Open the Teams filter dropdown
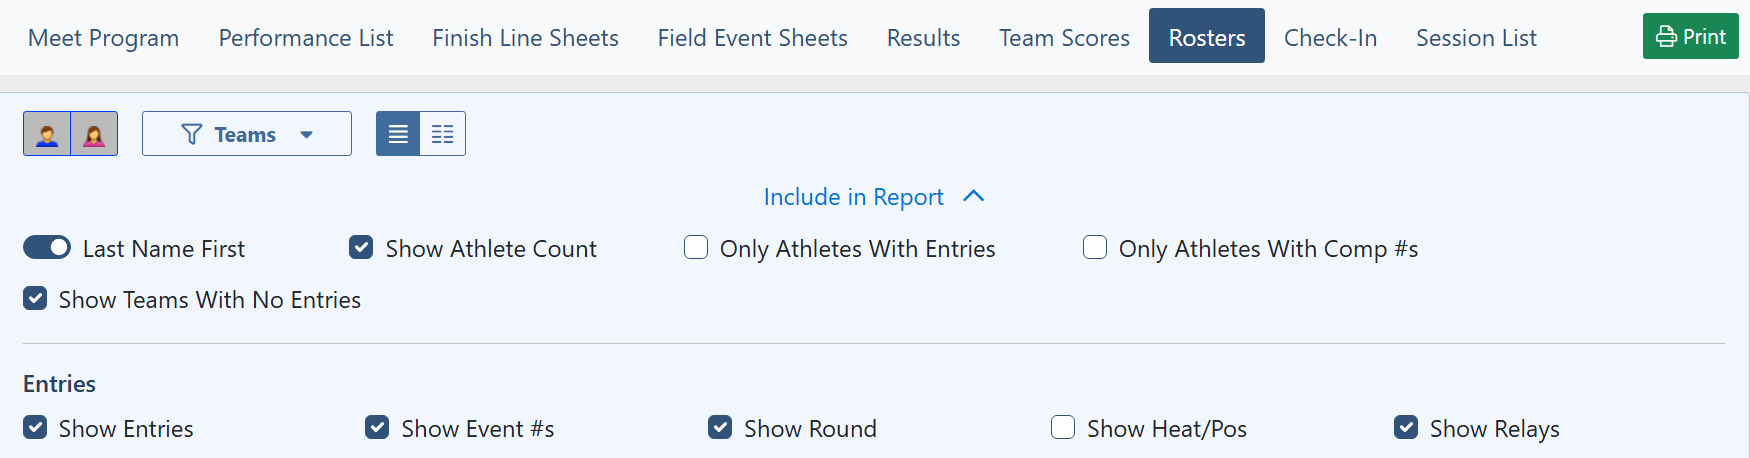 (247, 134)
